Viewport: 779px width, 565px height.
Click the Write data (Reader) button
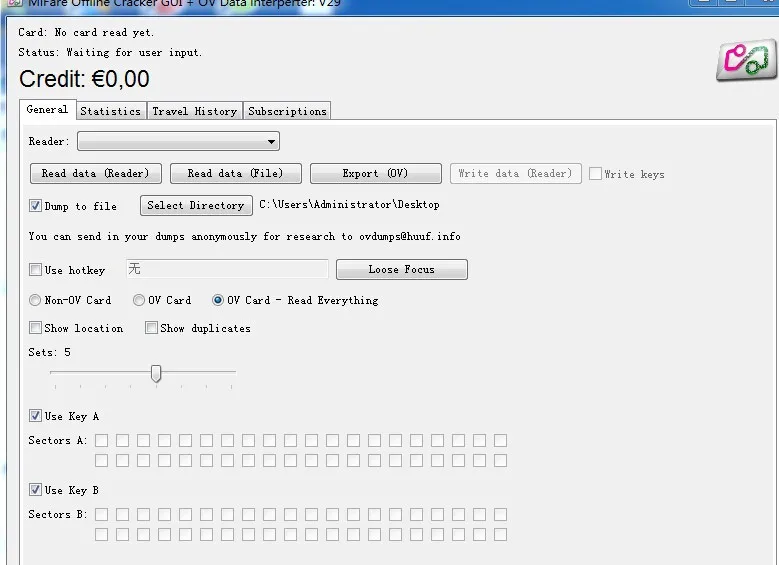click(516, 173)
